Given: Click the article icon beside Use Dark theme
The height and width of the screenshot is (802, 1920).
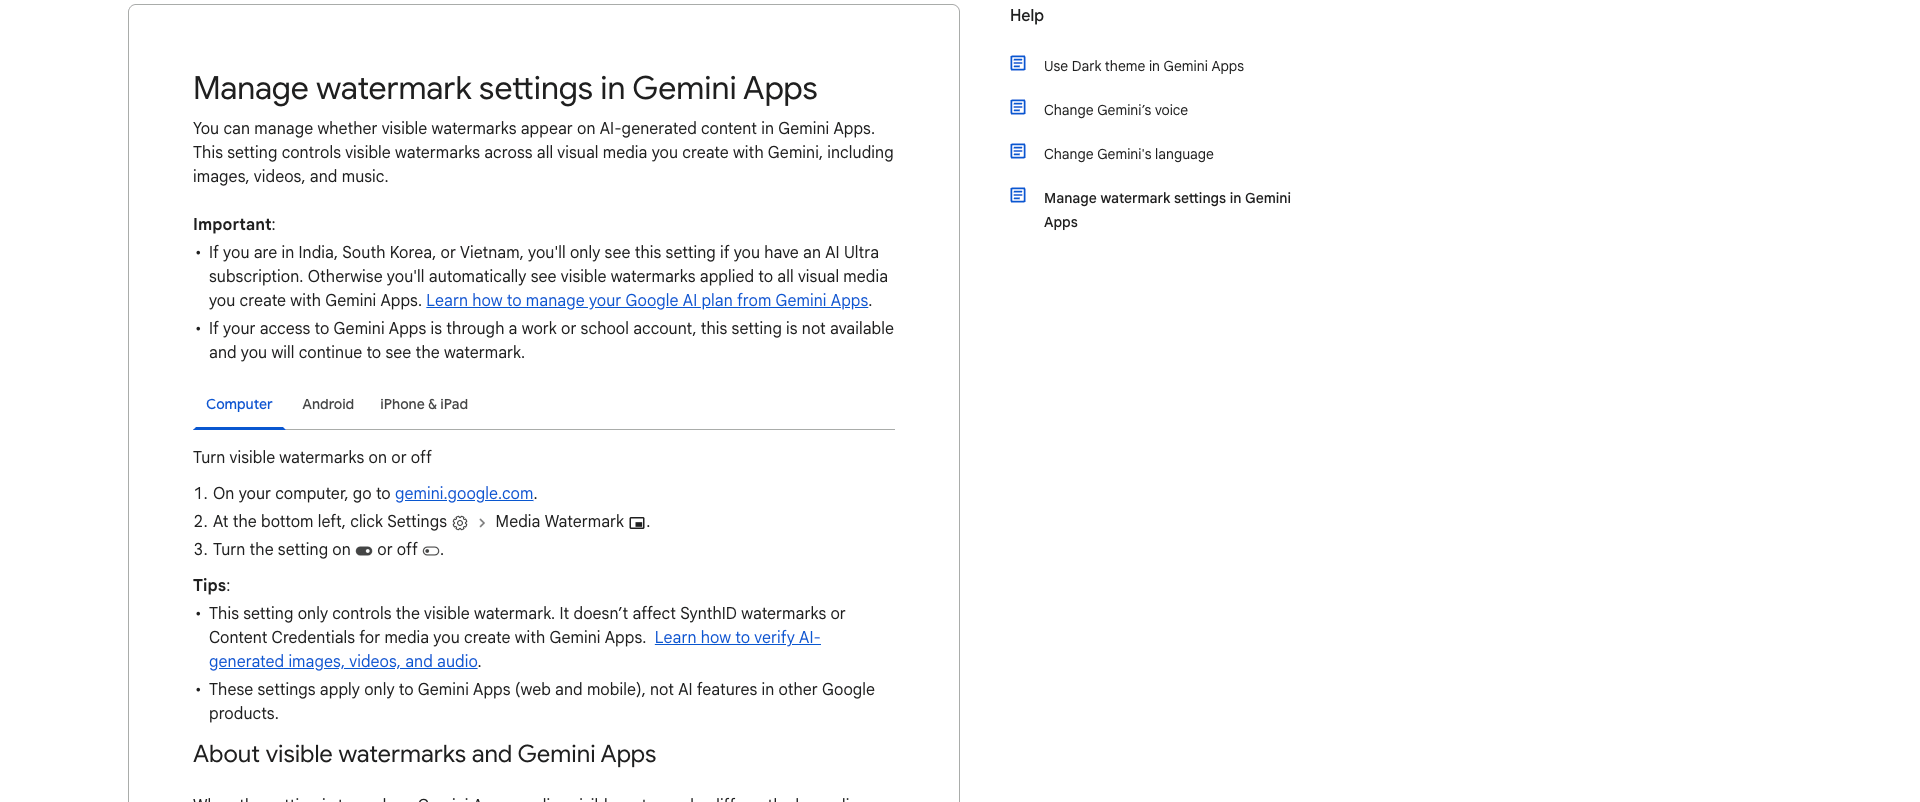Looking at the screenshot, I should (1018, 64).
